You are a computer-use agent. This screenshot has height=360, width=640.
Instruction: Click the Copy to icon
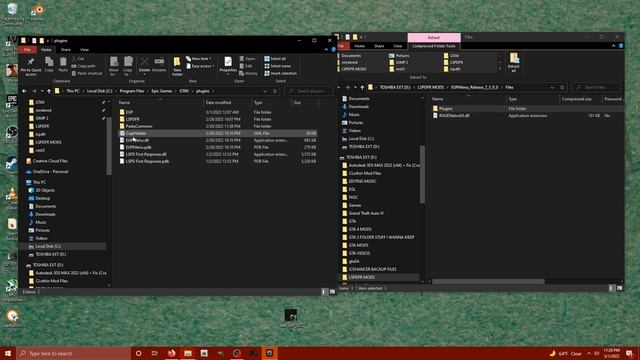[128, 66]
